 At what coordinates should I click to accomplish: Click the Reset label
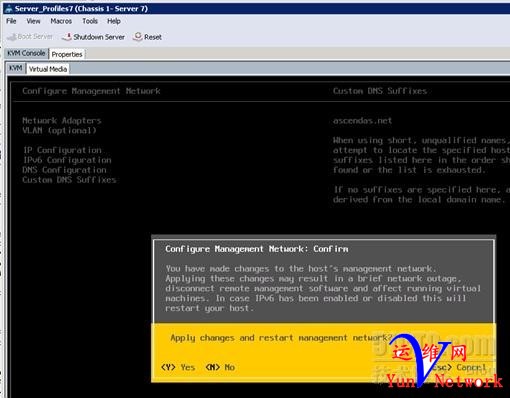coord(153,37)
